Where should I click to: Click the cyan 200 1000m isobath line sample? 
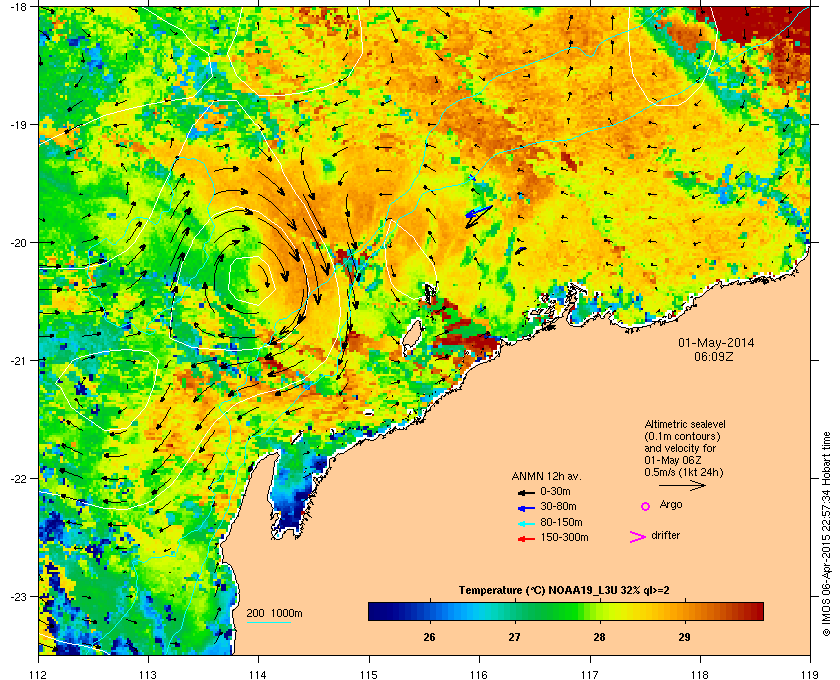(x=269, y=623)
